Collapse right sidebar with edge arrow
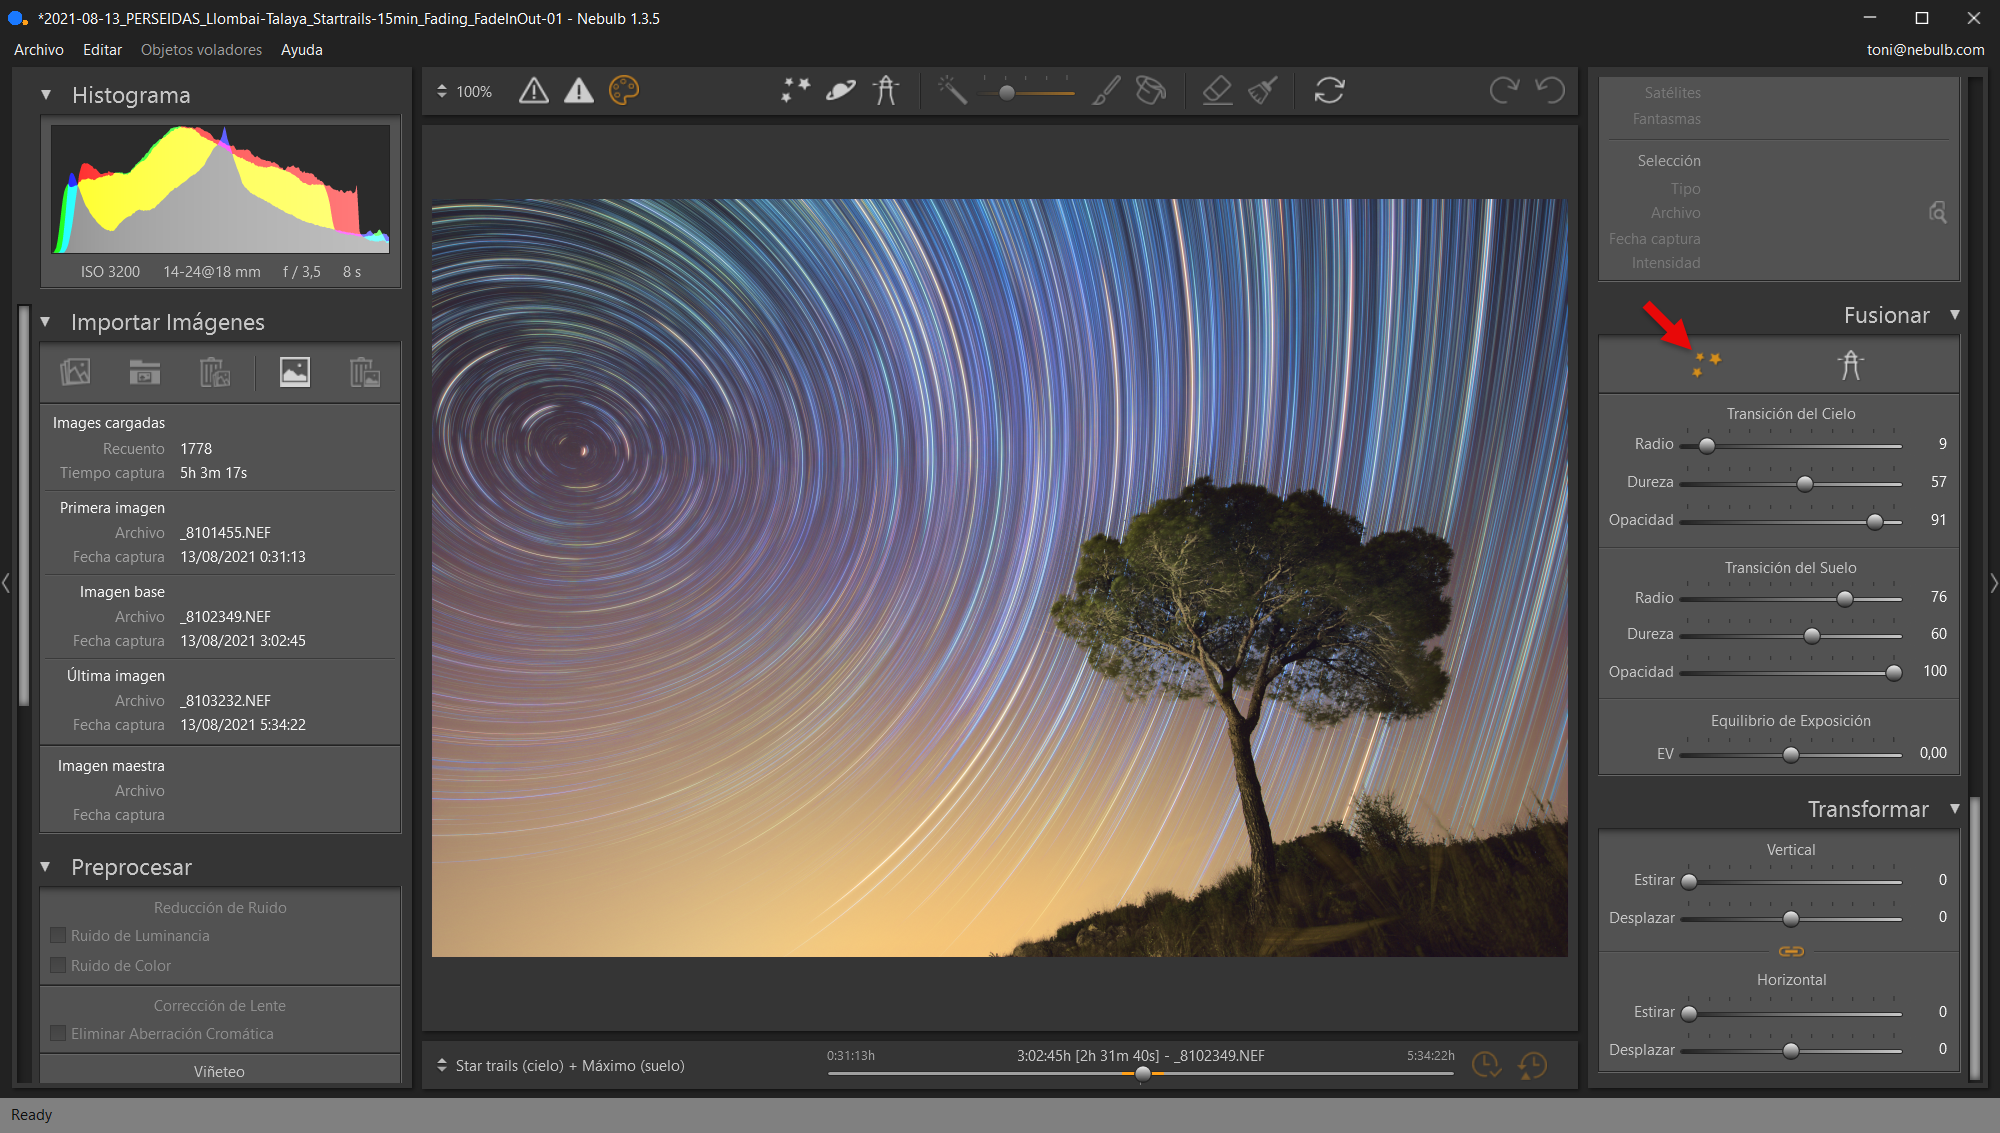 1994,583
